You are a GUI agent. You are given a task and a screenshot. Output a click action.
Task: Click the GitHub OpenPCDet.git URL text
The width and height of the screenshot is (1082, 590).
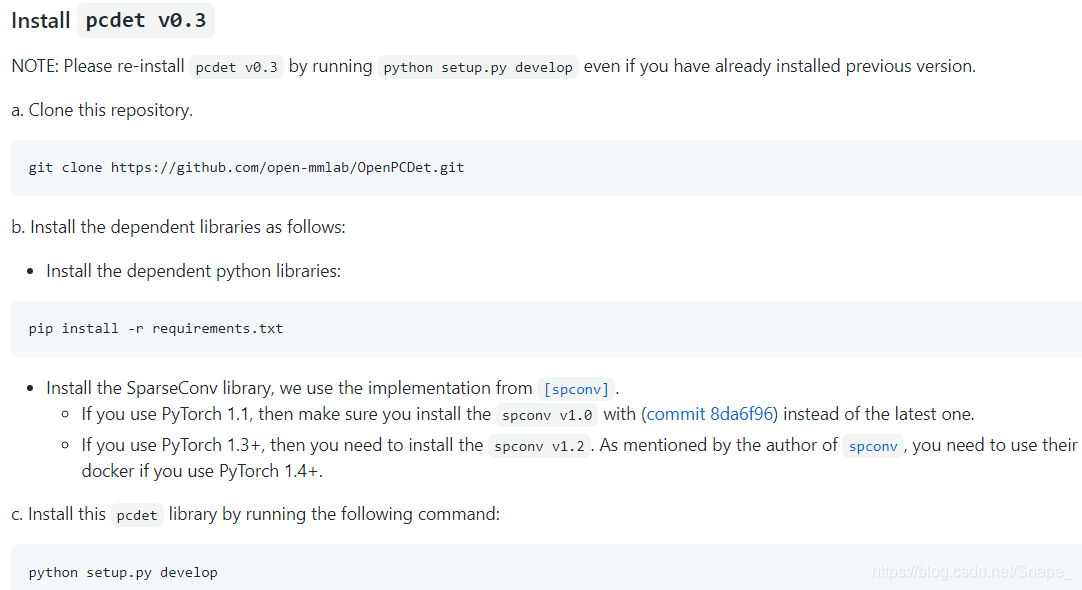click(x=287, y=168)
